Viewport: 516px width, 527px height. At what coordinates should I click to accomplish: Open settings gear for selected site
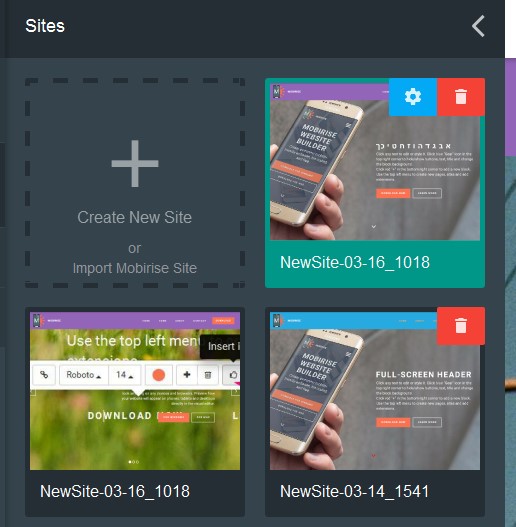tap(413, 97)
